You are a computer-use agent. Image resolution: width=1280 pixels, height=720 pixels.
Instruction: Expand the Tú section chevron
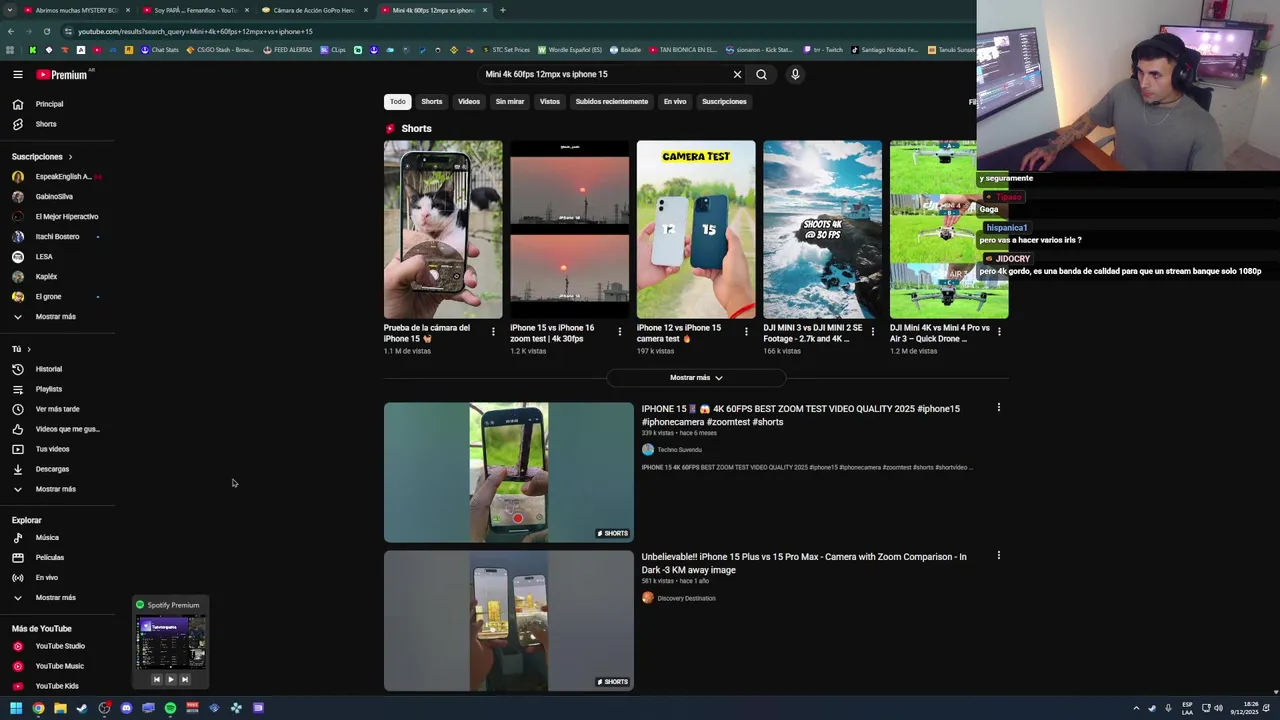coord(28,349)
